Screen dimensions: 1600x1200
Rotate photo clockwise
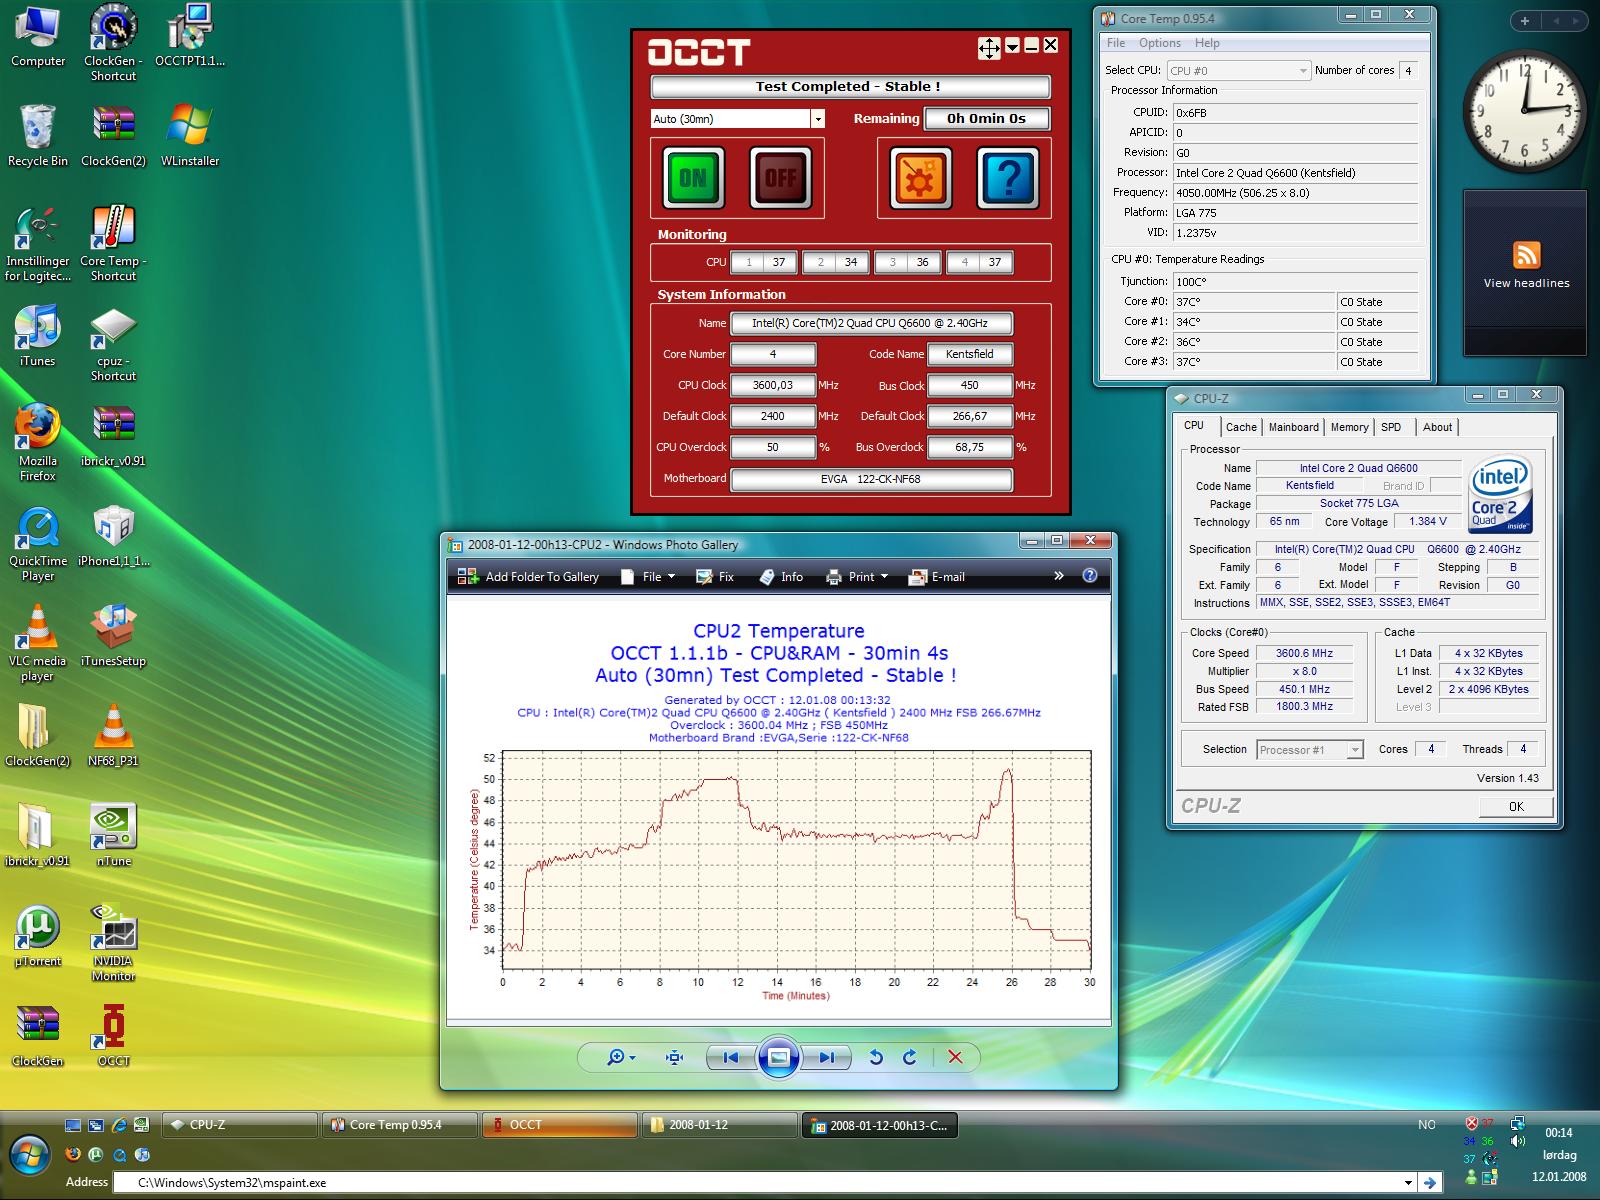910,1057
